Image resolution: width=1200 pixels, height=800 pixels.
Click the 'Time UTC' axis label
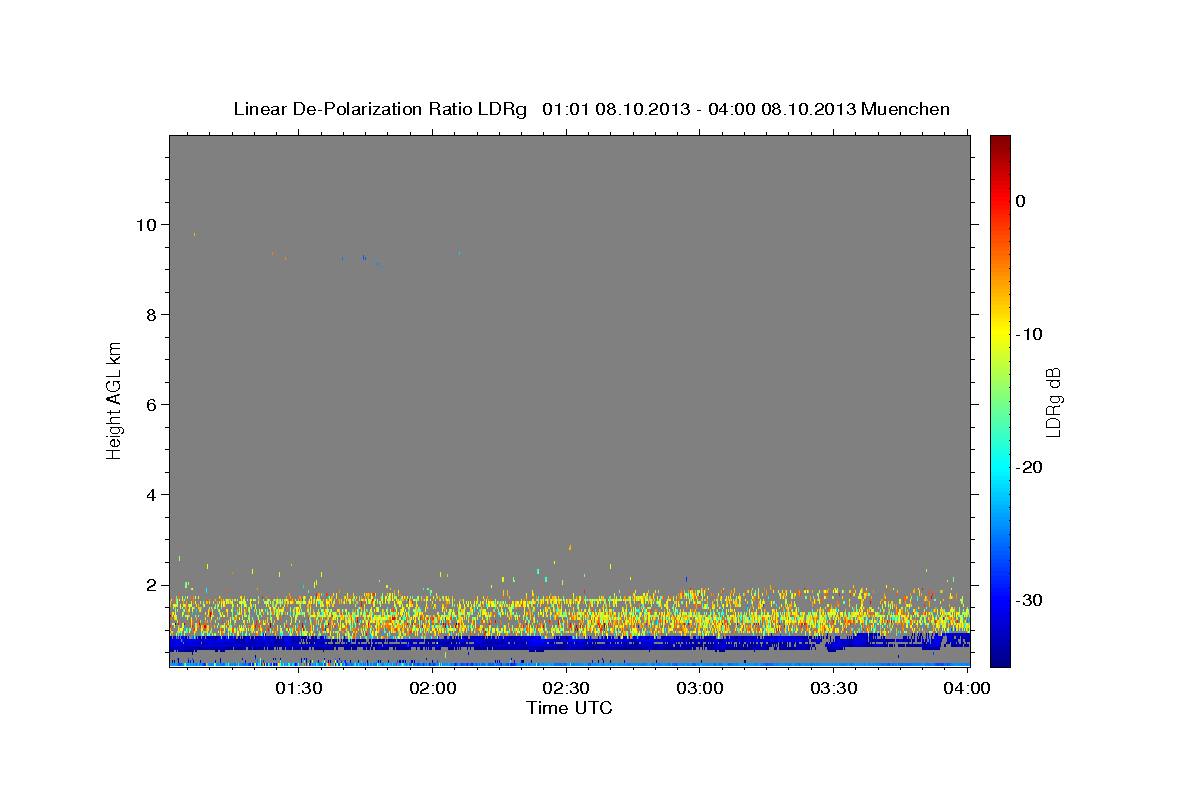click(569, 708)
